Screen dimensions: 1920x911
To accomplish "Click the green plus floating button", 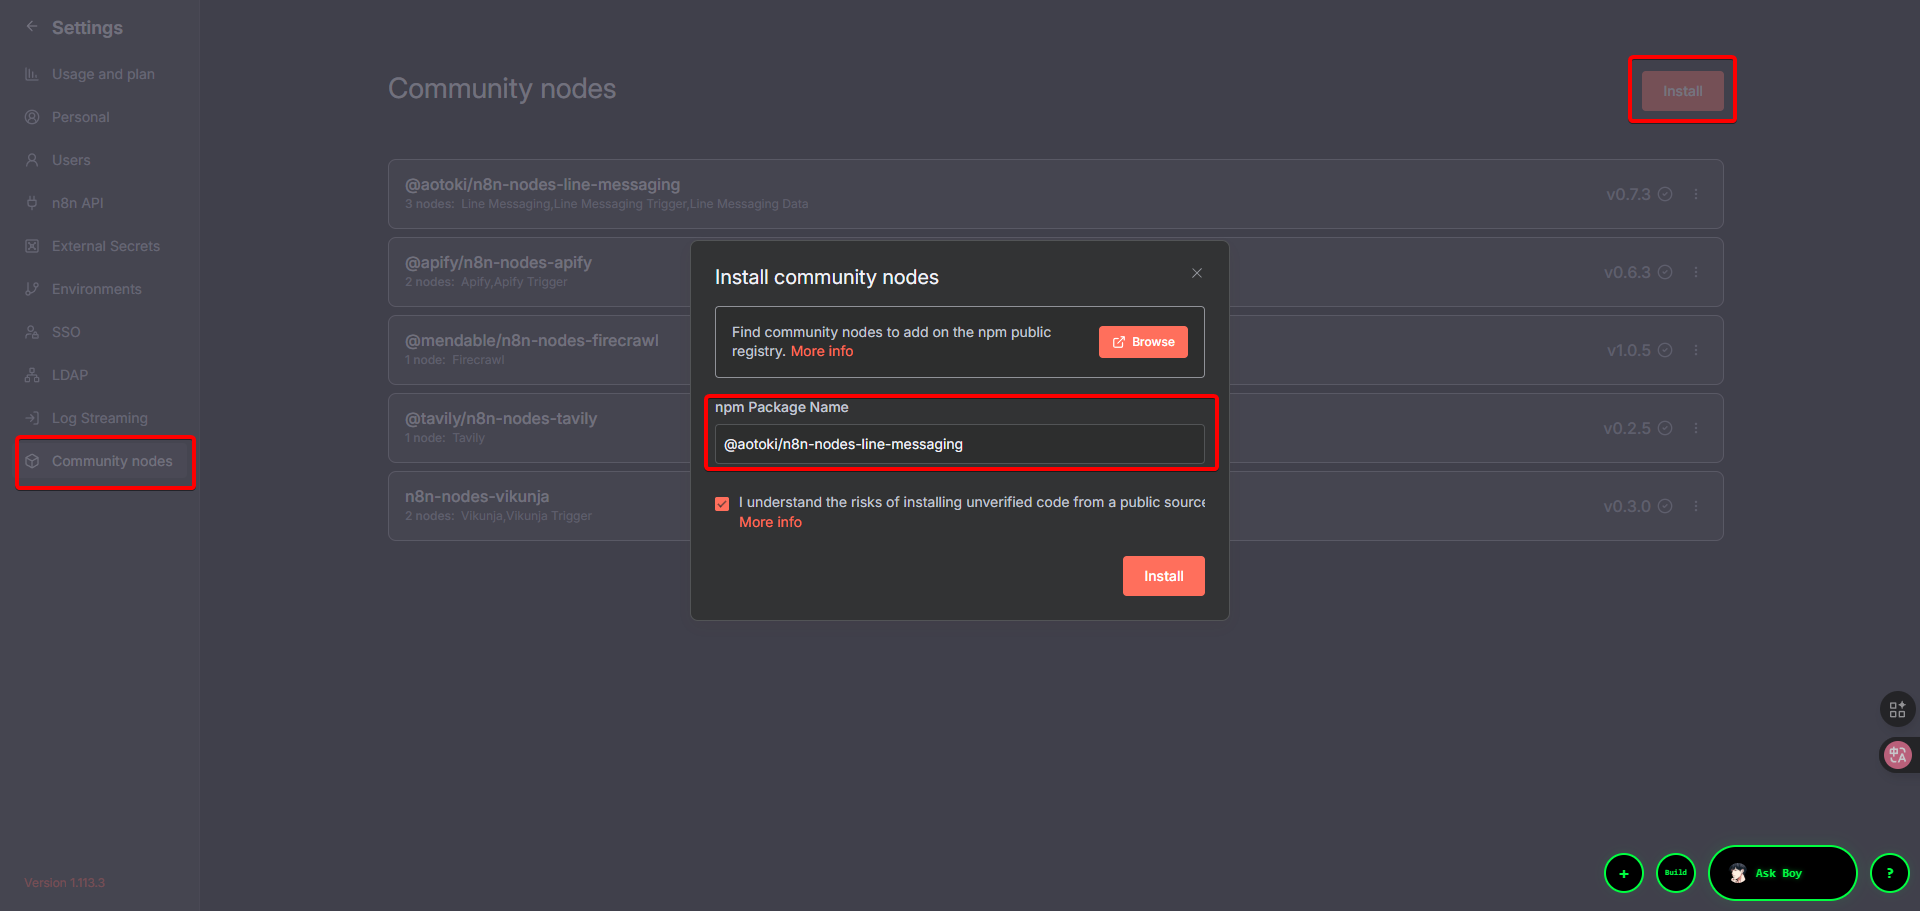I will [x=1623, y=873].
